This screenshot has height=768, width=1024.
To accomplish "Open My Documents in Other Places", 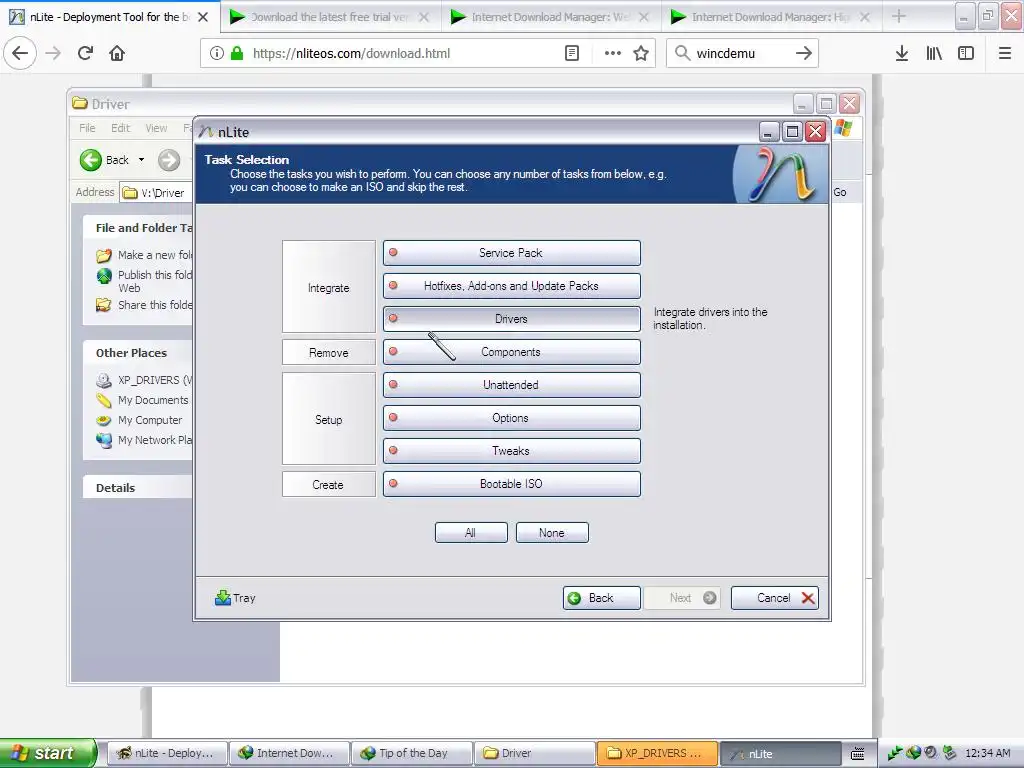I will pos(142,400).
